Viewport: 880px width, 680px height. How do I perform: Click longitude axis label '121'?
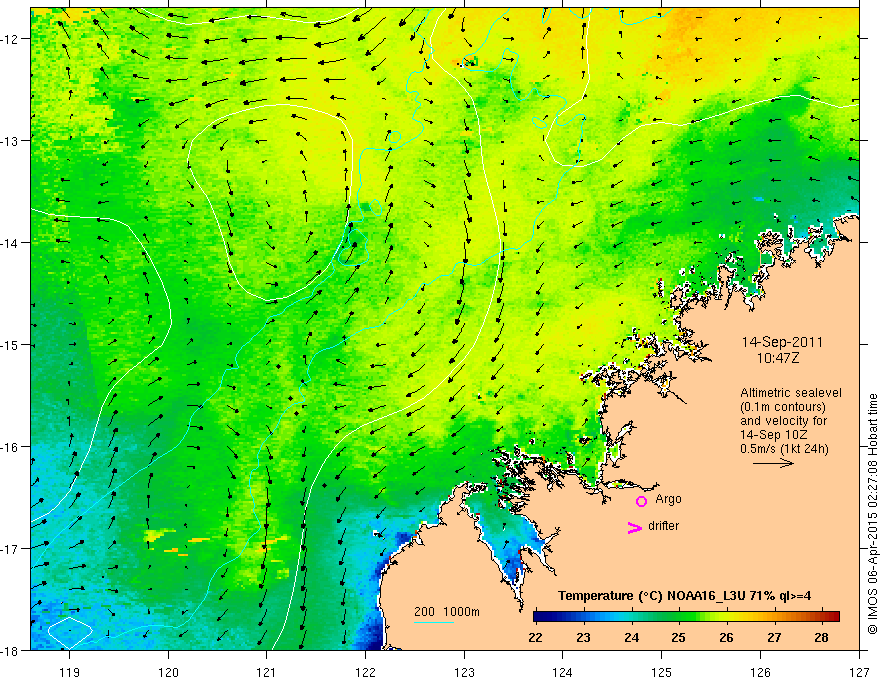267,673
